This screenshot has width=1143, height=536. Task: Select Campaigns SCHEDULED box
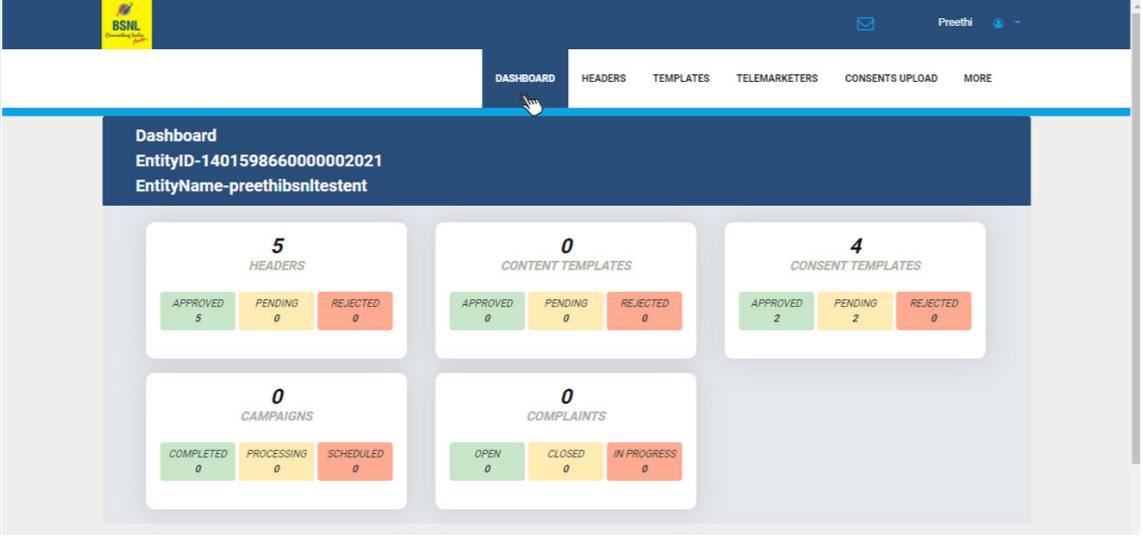tap(355, 462)
